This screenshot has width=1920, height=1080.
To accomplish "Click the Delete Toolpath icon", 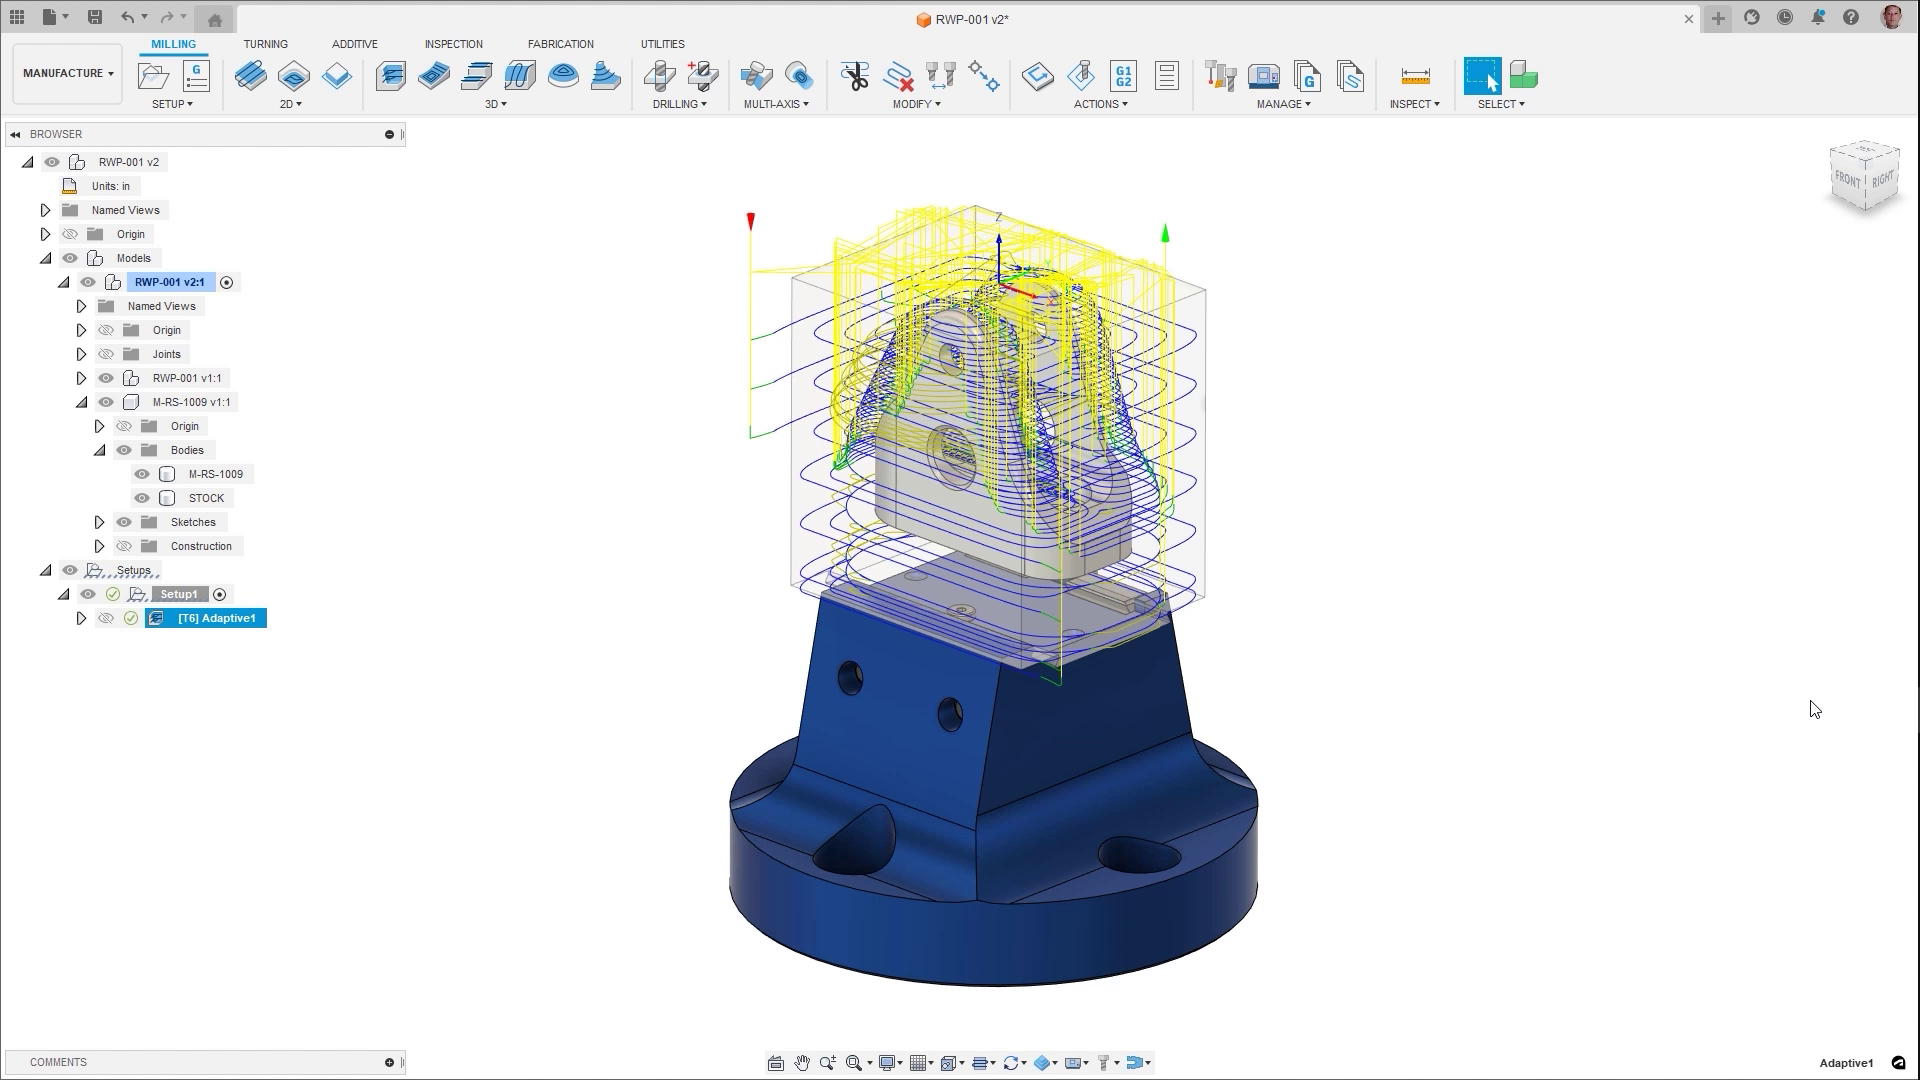I will point(898,76).
